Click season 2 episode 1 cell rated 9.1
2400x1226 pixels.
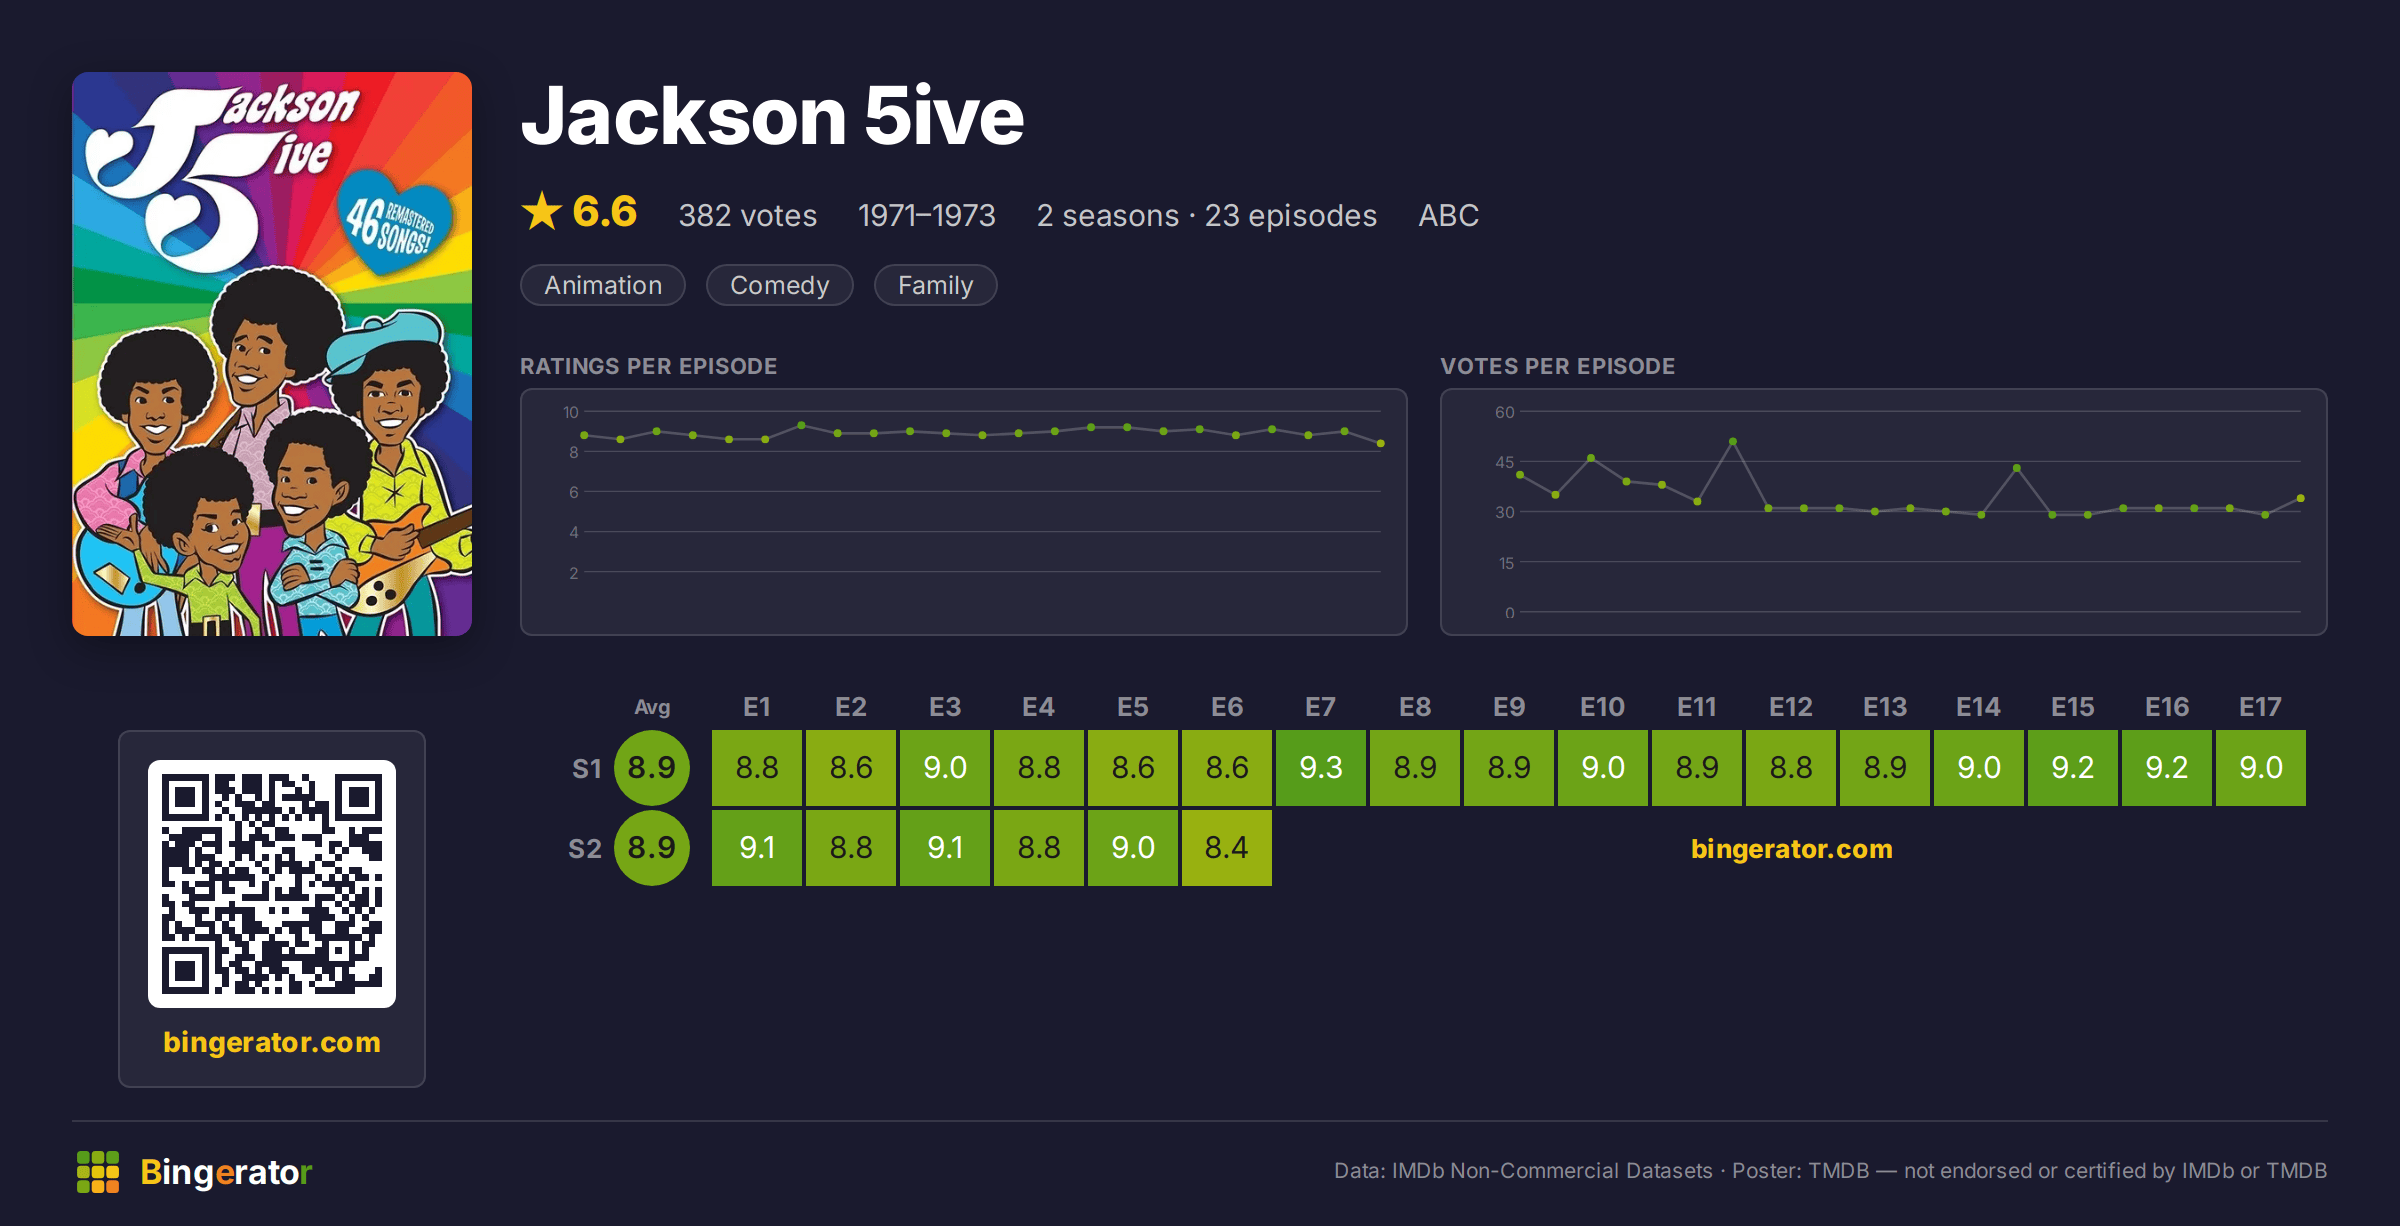(x=757, y=848)
